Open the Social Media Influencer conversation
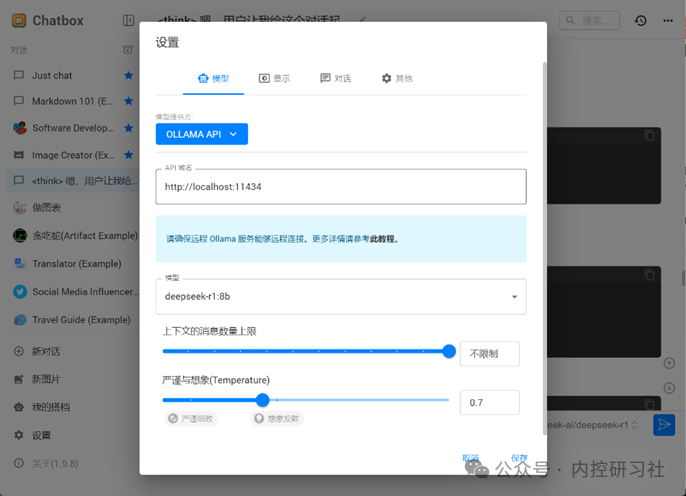The width and height of the screenshot is (686, 496). [72, 292]
